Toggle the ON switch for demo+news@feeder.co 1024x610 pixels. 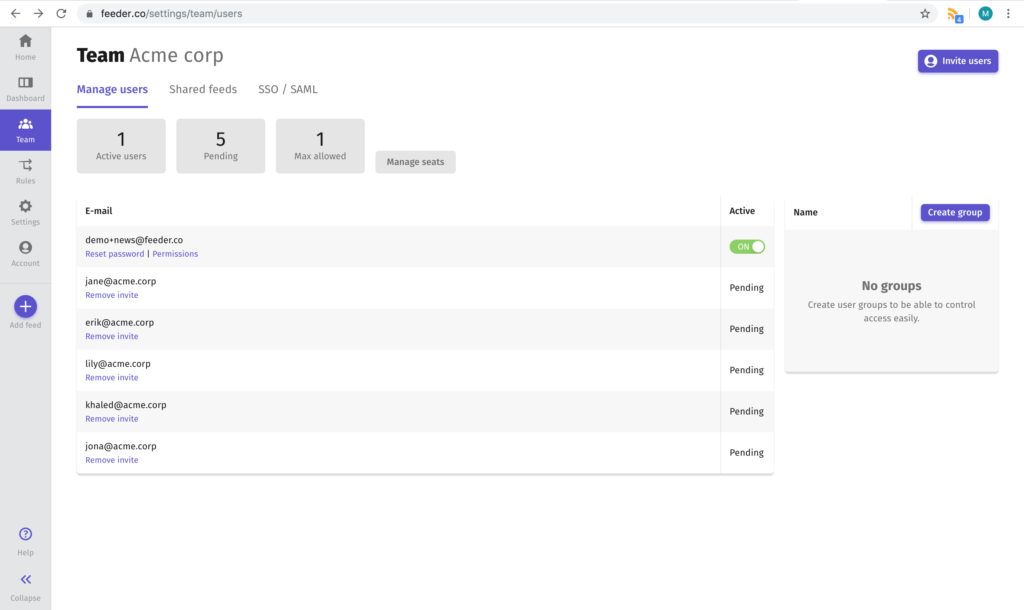(x=747, y=246)
